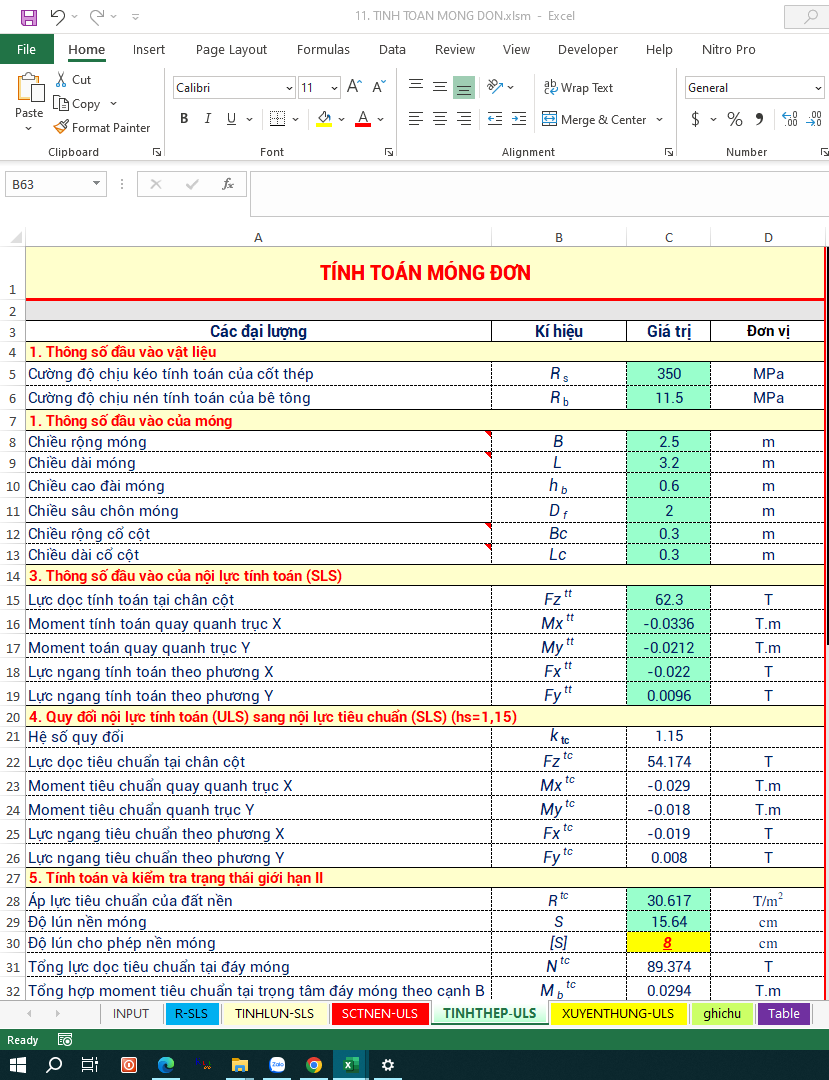Center text horizontally
Viewport: 829px width, 1080px height.
tap(440, 118)
